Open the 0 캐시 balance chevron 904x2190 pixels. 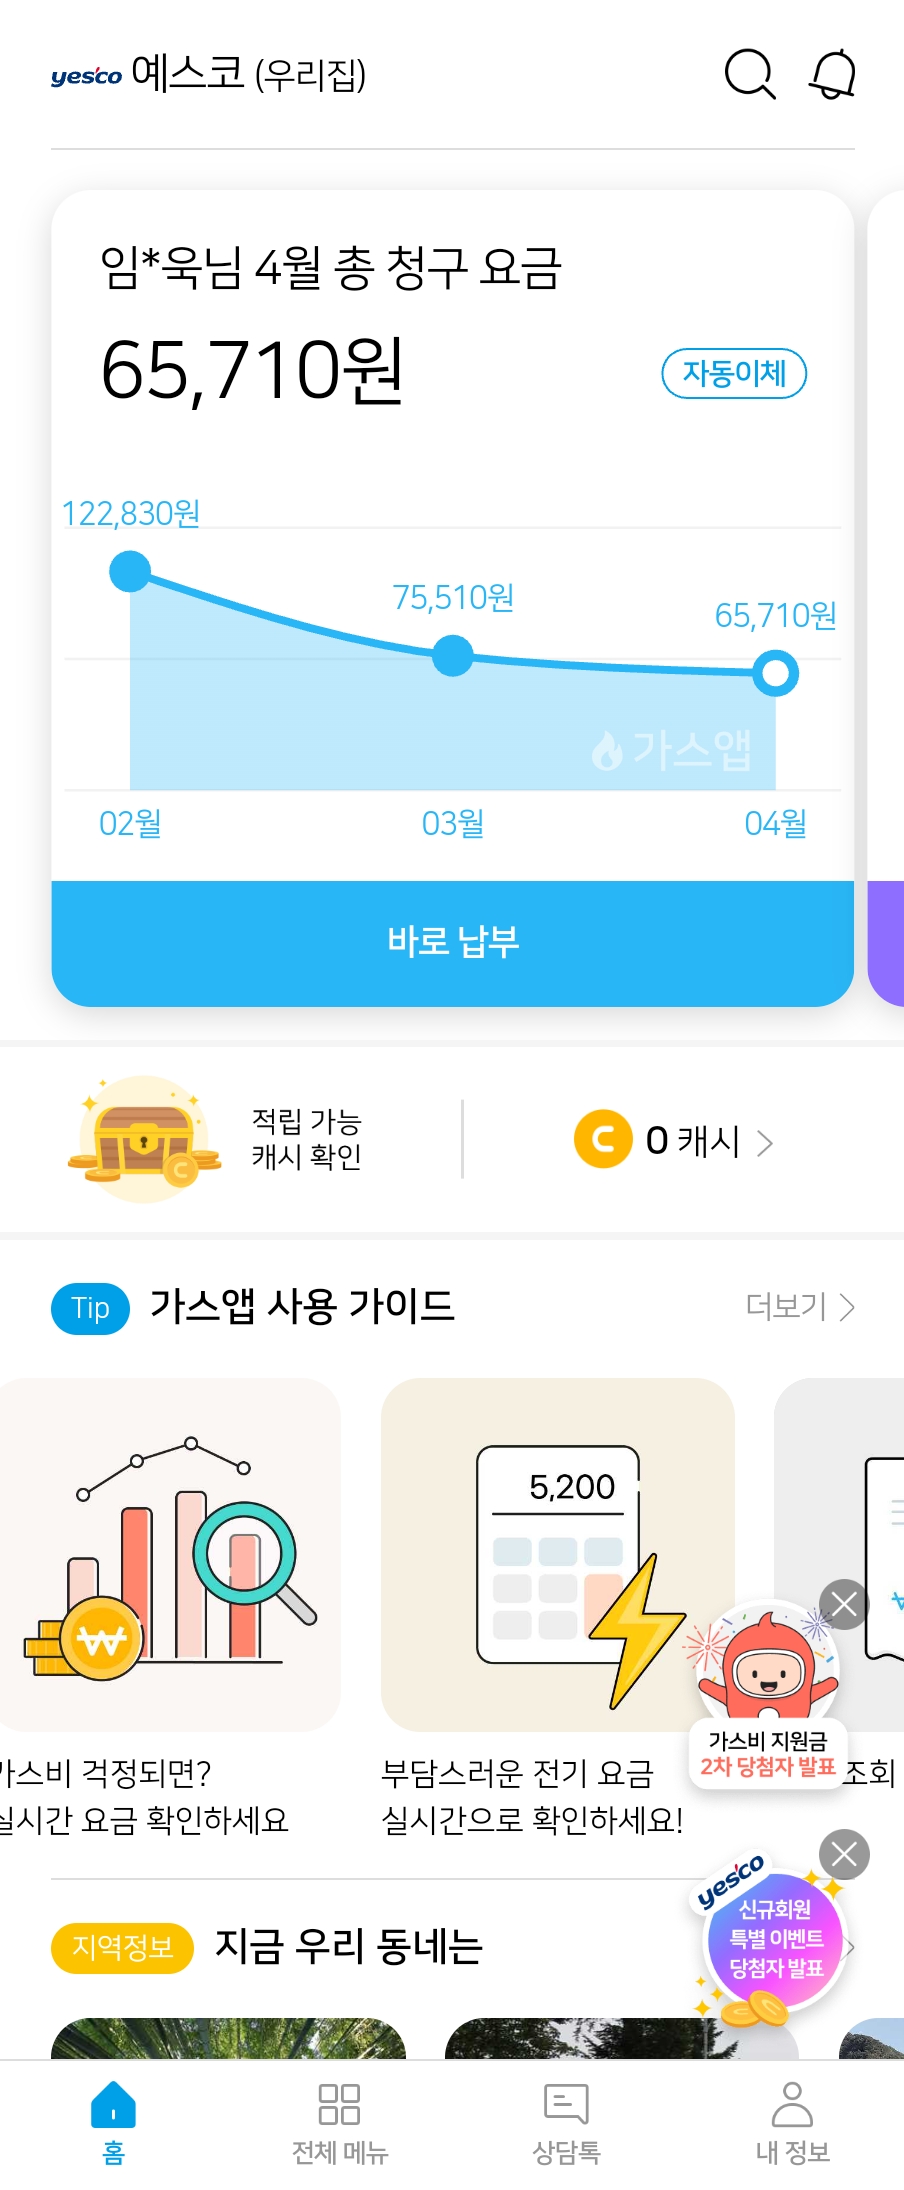point(765,1142)
